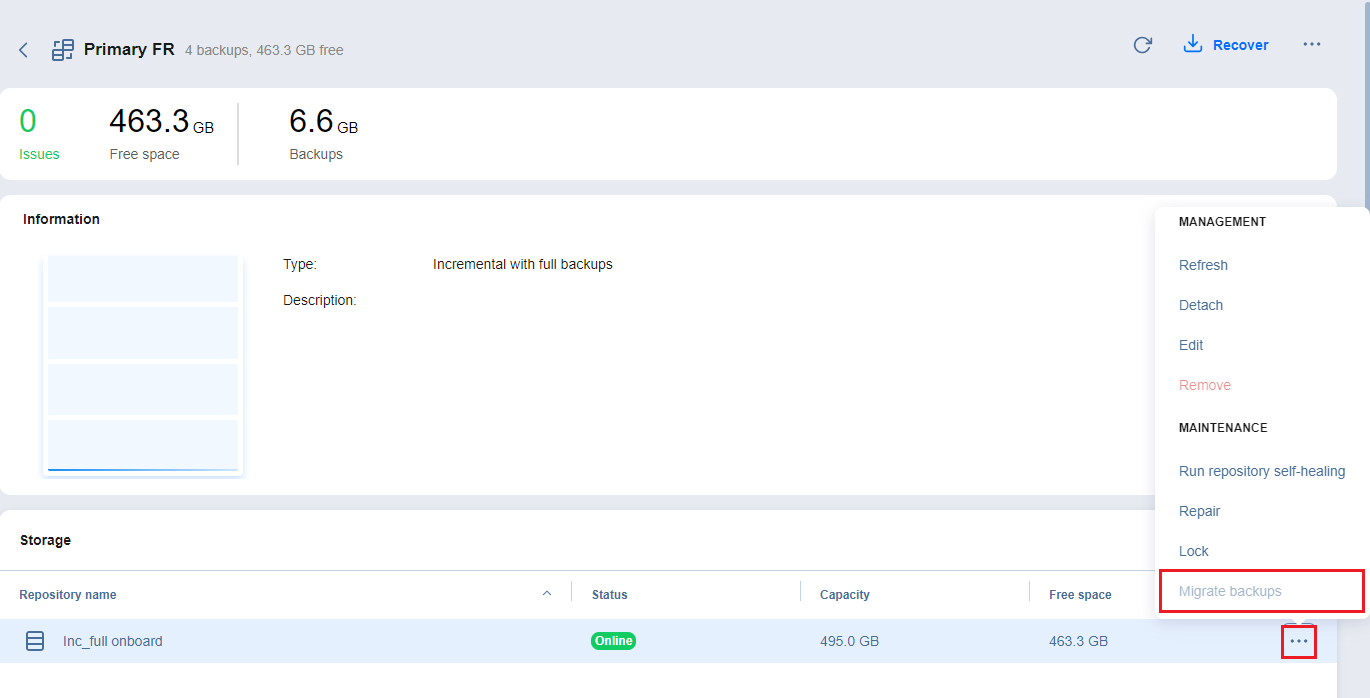Click the Primary FR repository icon
Screen dimensions: 1370x698
(x=63, y=50)
